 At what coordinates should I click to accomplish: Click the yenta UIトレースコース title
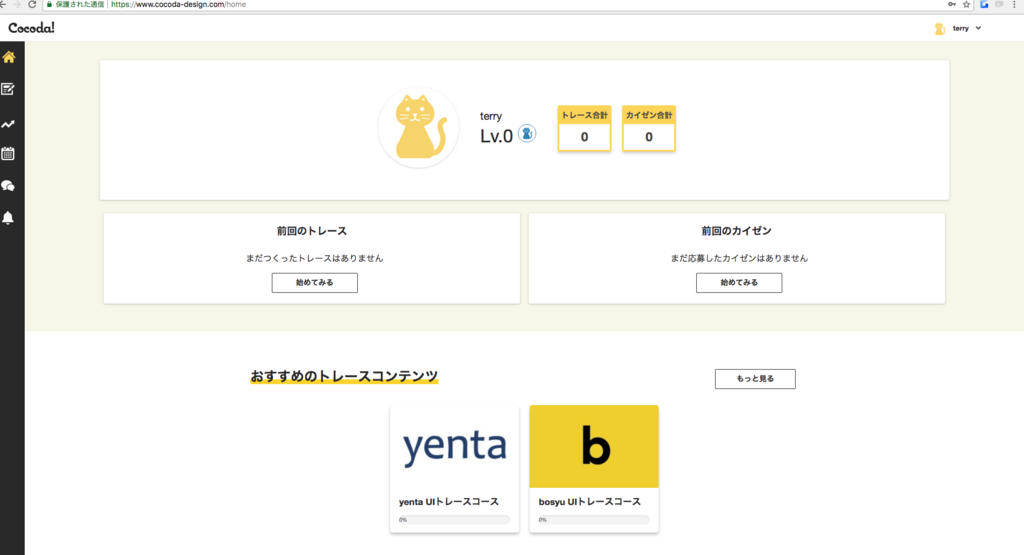449,501
